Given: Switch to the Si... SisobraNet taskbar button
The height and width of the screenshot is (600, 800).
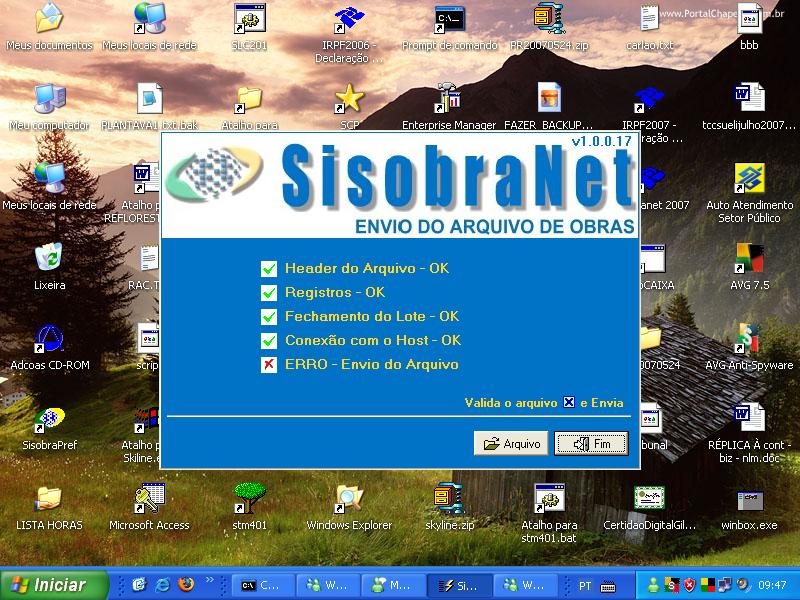Looking at the screenshot, I should click(459, 586).
